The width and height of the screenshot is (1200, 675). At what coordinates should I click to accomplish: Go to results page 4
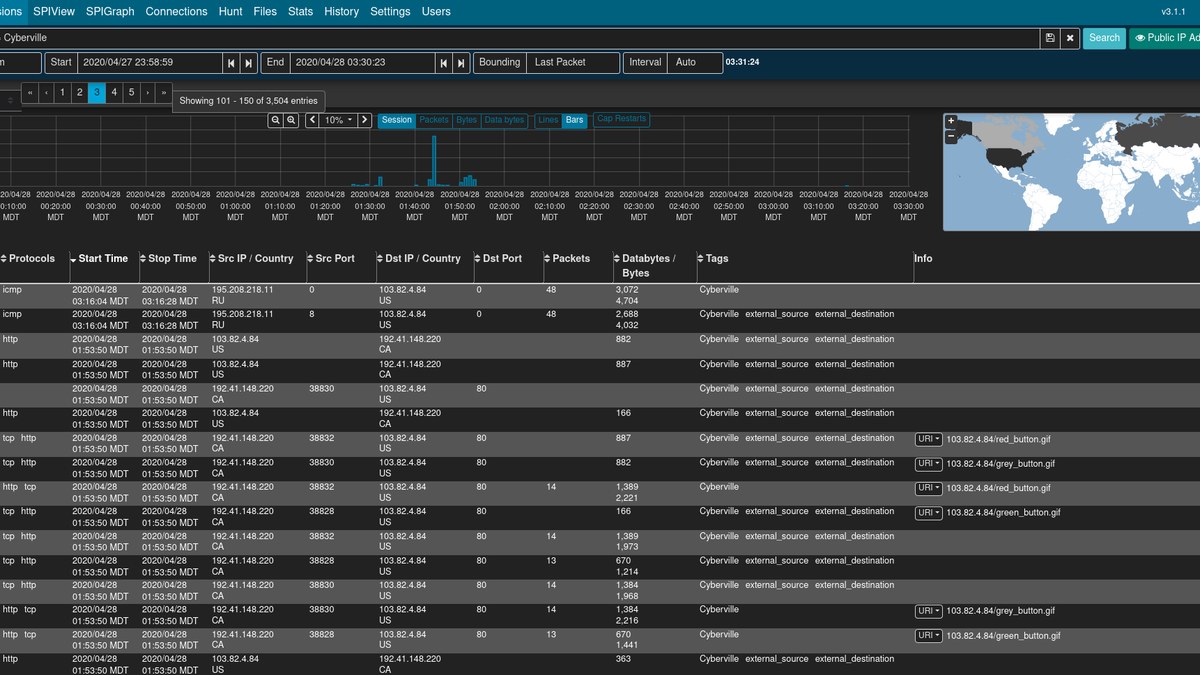tap(114, 93)
